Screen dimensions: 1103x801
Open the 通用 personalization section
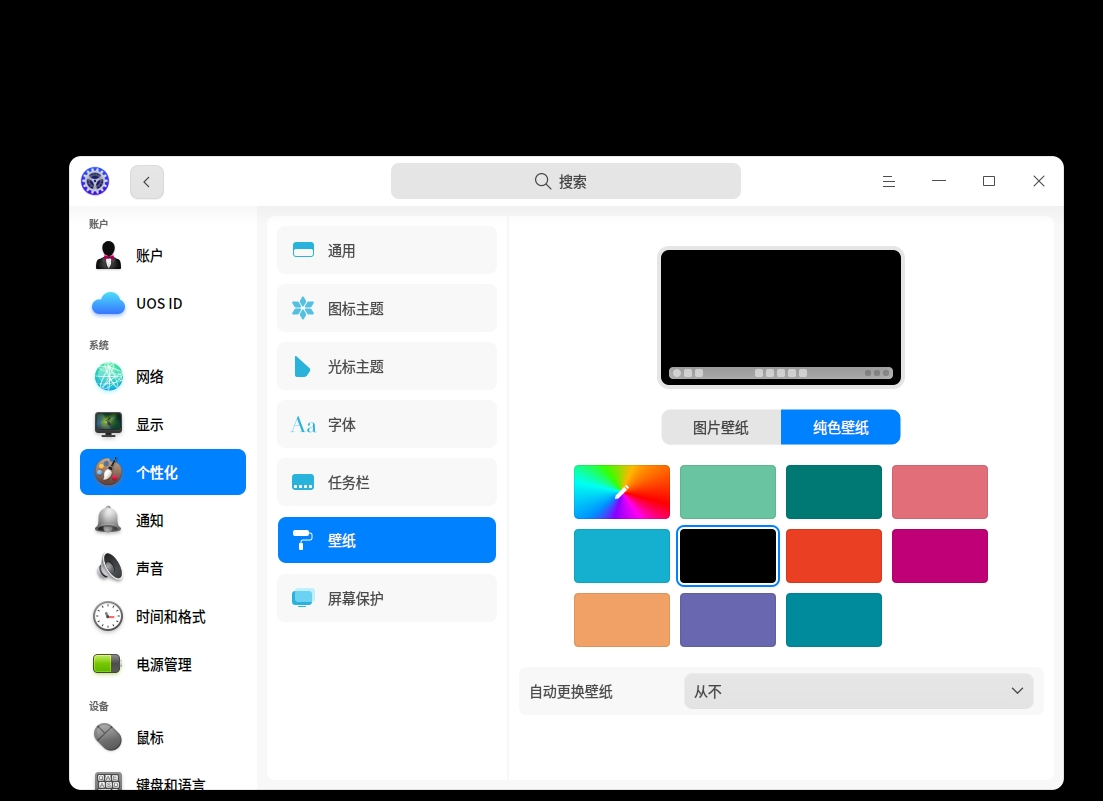click(x=387, y=250)
